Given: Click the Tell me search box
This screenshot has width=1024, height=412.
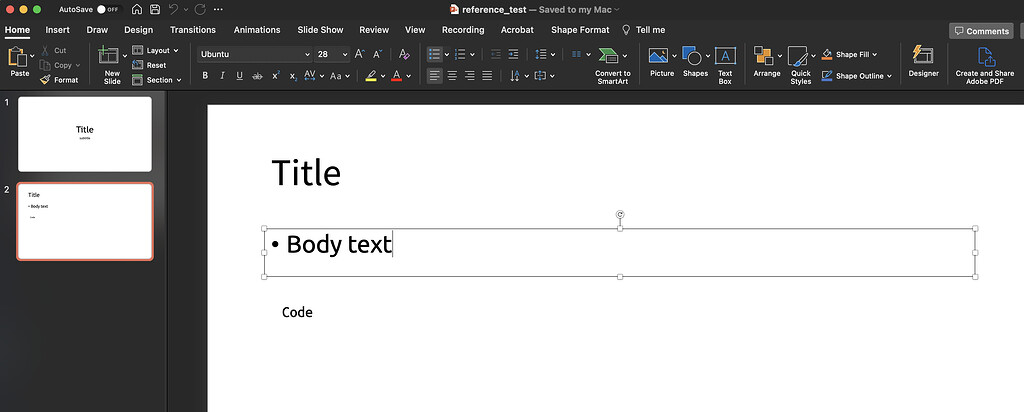Looking at the screenshot, I should pos(643,30).
